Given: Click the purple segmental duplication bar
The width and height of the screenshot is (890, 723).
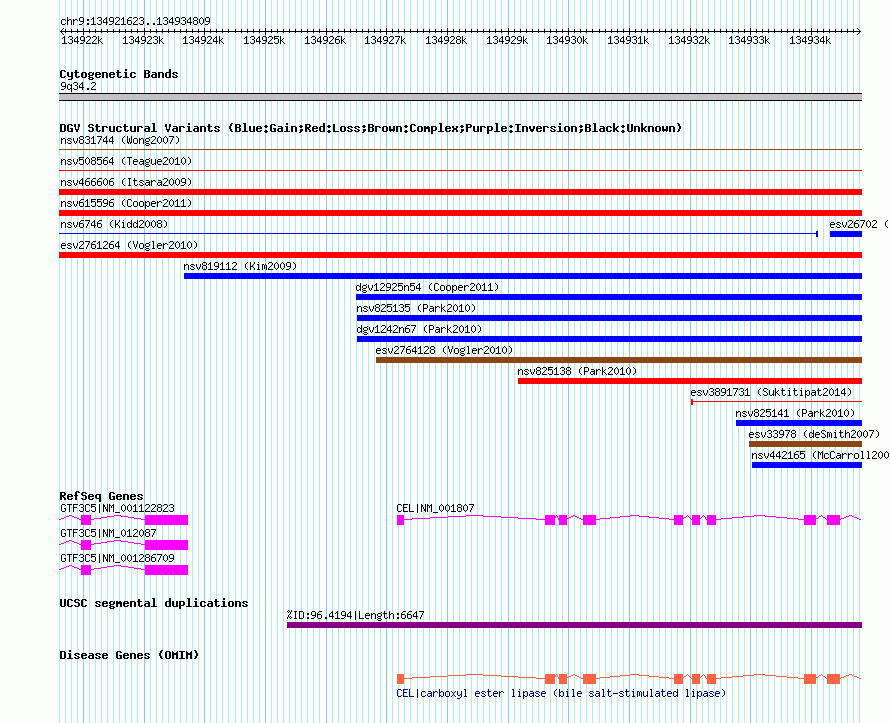Looking at the screenshot, I should point(574,625).
